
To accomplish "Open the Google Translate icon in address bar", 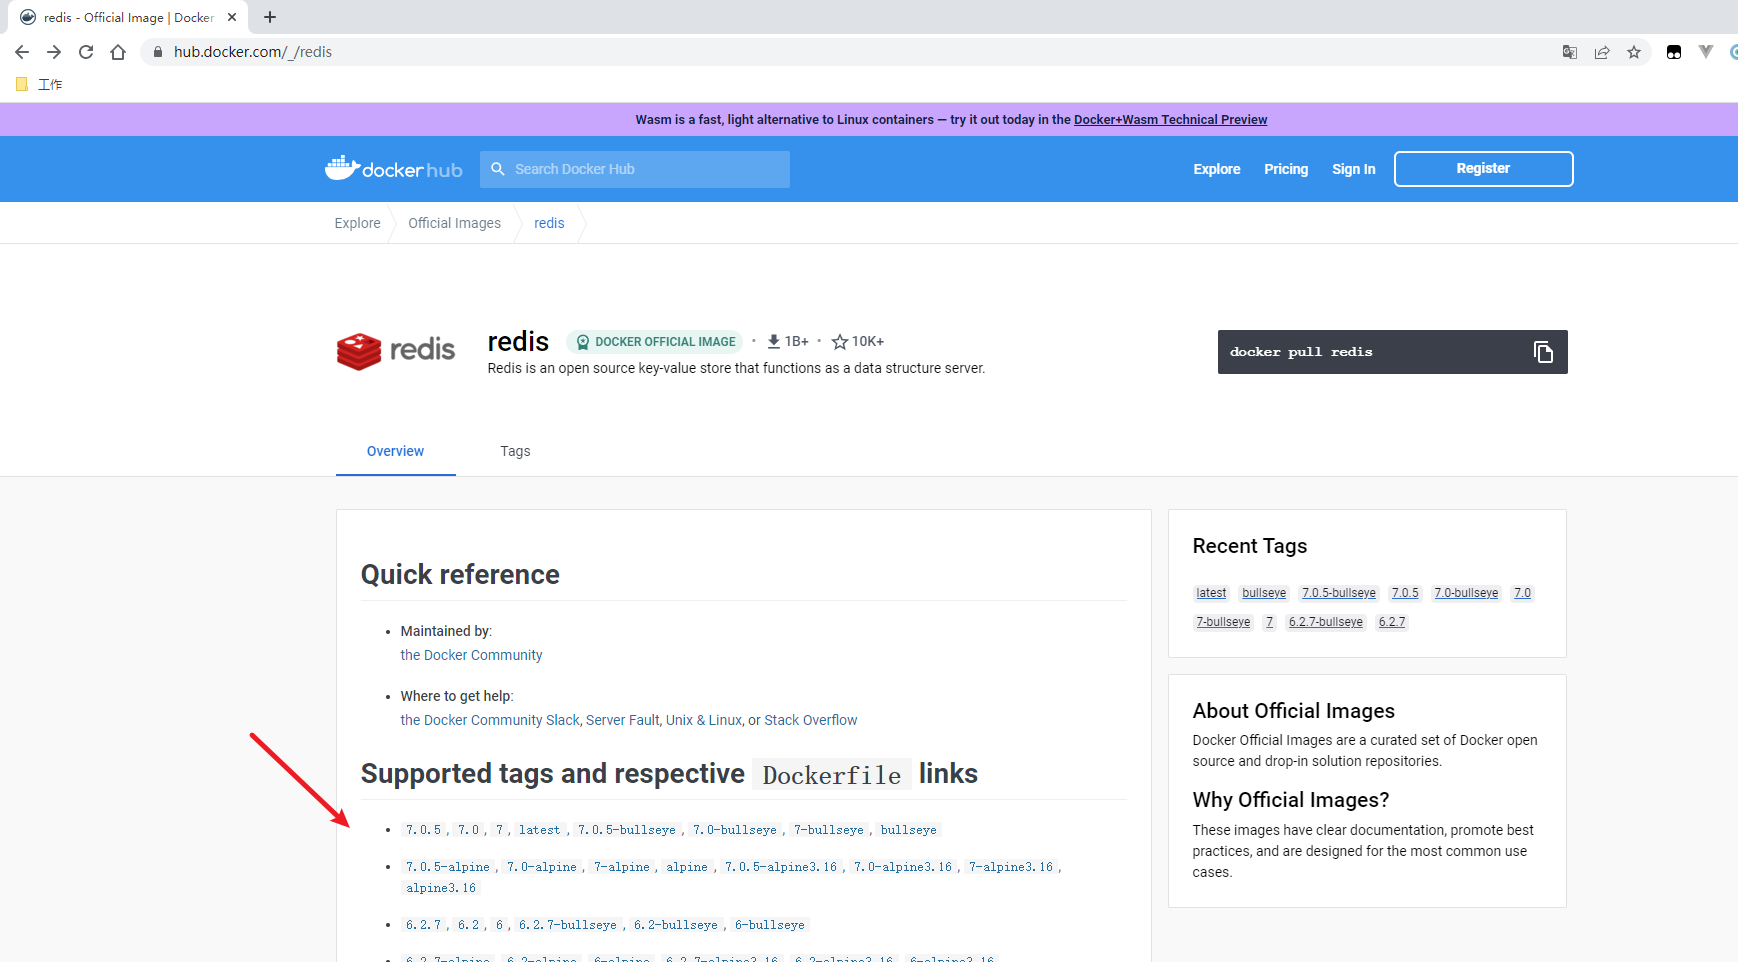I will tap(1569, 52).
